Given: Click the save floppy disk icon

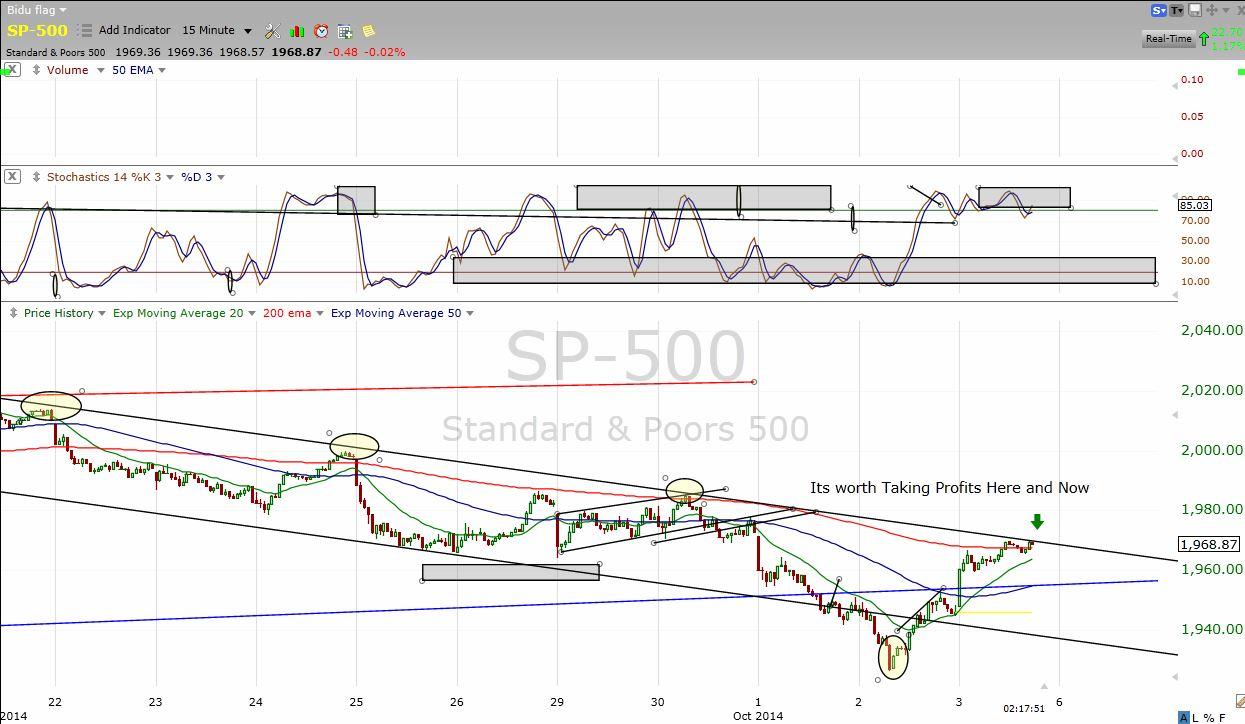Looking at the screenshot, I should [1195, 10].
